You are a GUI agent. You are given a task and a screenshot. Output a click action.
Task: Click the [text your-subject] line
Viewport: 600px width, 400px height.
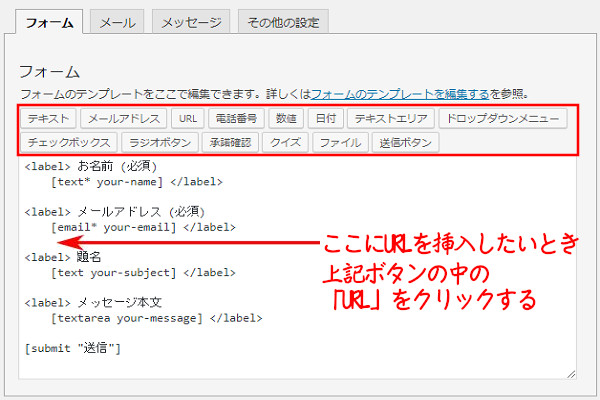click(x=143, y=273)
